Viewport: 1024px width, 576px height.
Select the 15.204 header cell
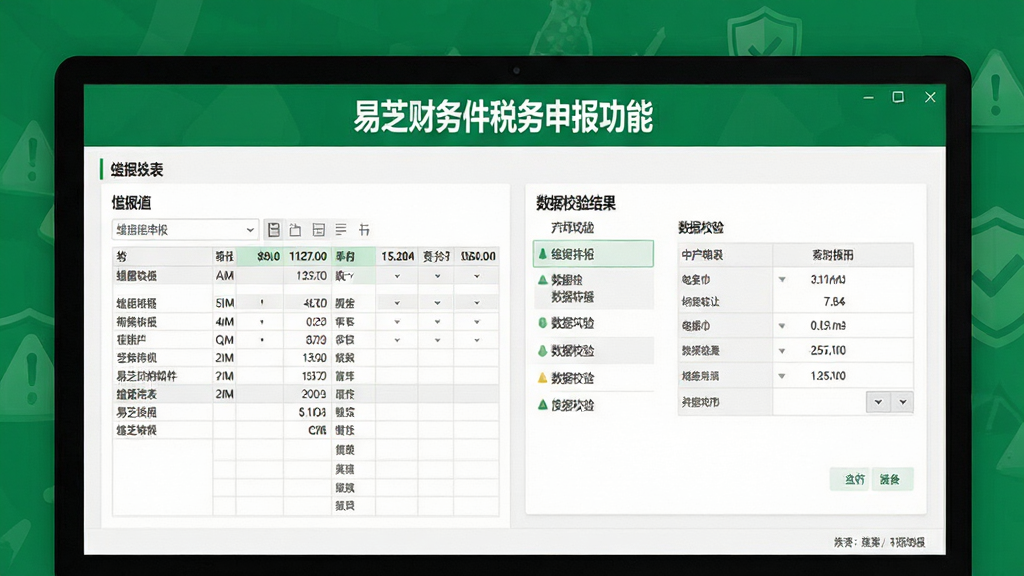[397, 257]
